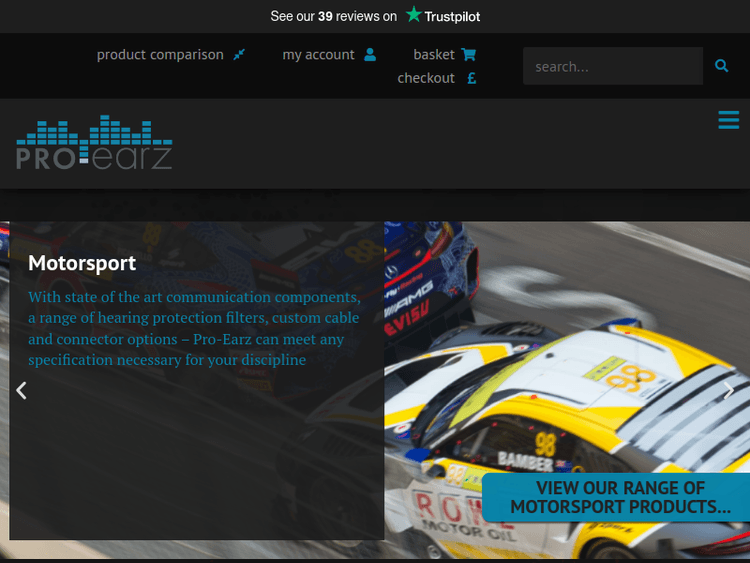The width and height of the screenshot is (750, 563).
Task: Click View Our Range of Motorsport Products
Action: click(x=620, y=497)
